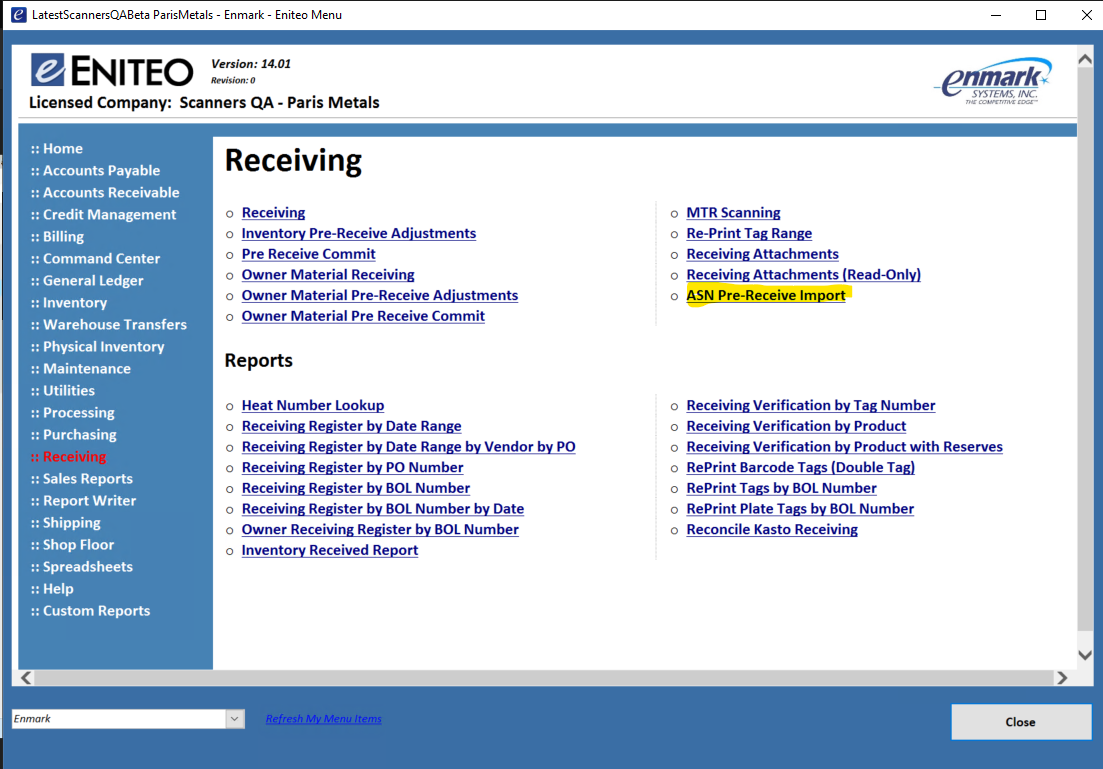1103x769 pixels.
Task: Open MTR Scanning
Action: (x=733, y=212)
